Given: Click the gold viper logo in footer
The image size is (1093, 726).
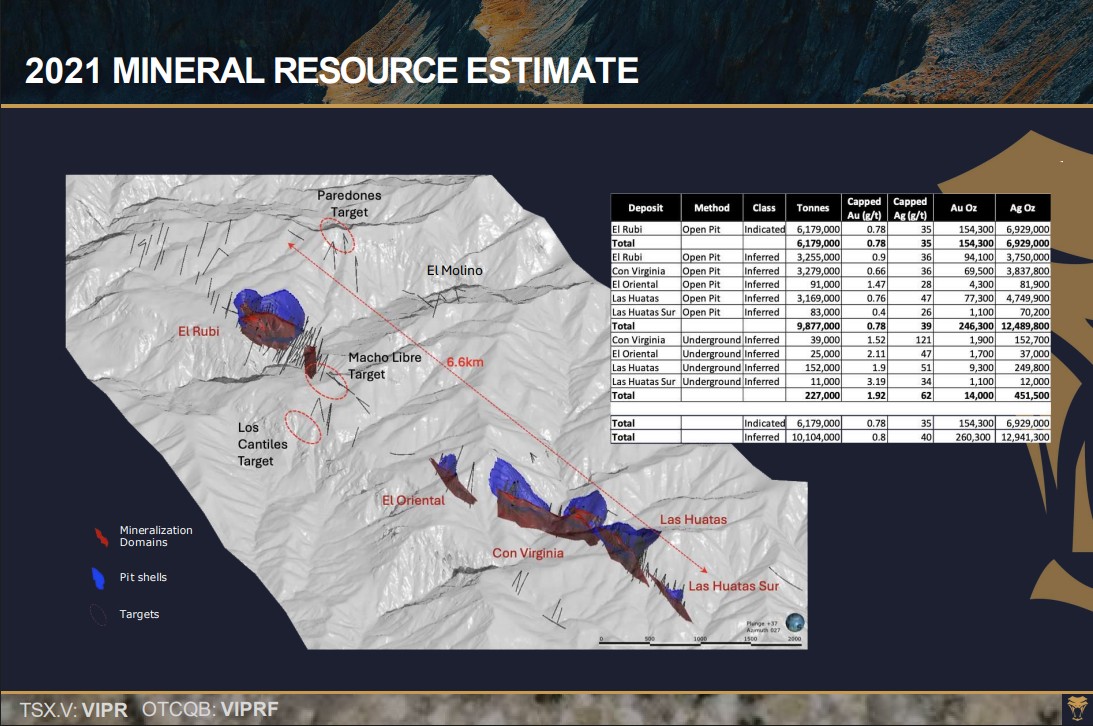Looking at the screenshot, I should pyautogui.click(x=1077, y=705).
